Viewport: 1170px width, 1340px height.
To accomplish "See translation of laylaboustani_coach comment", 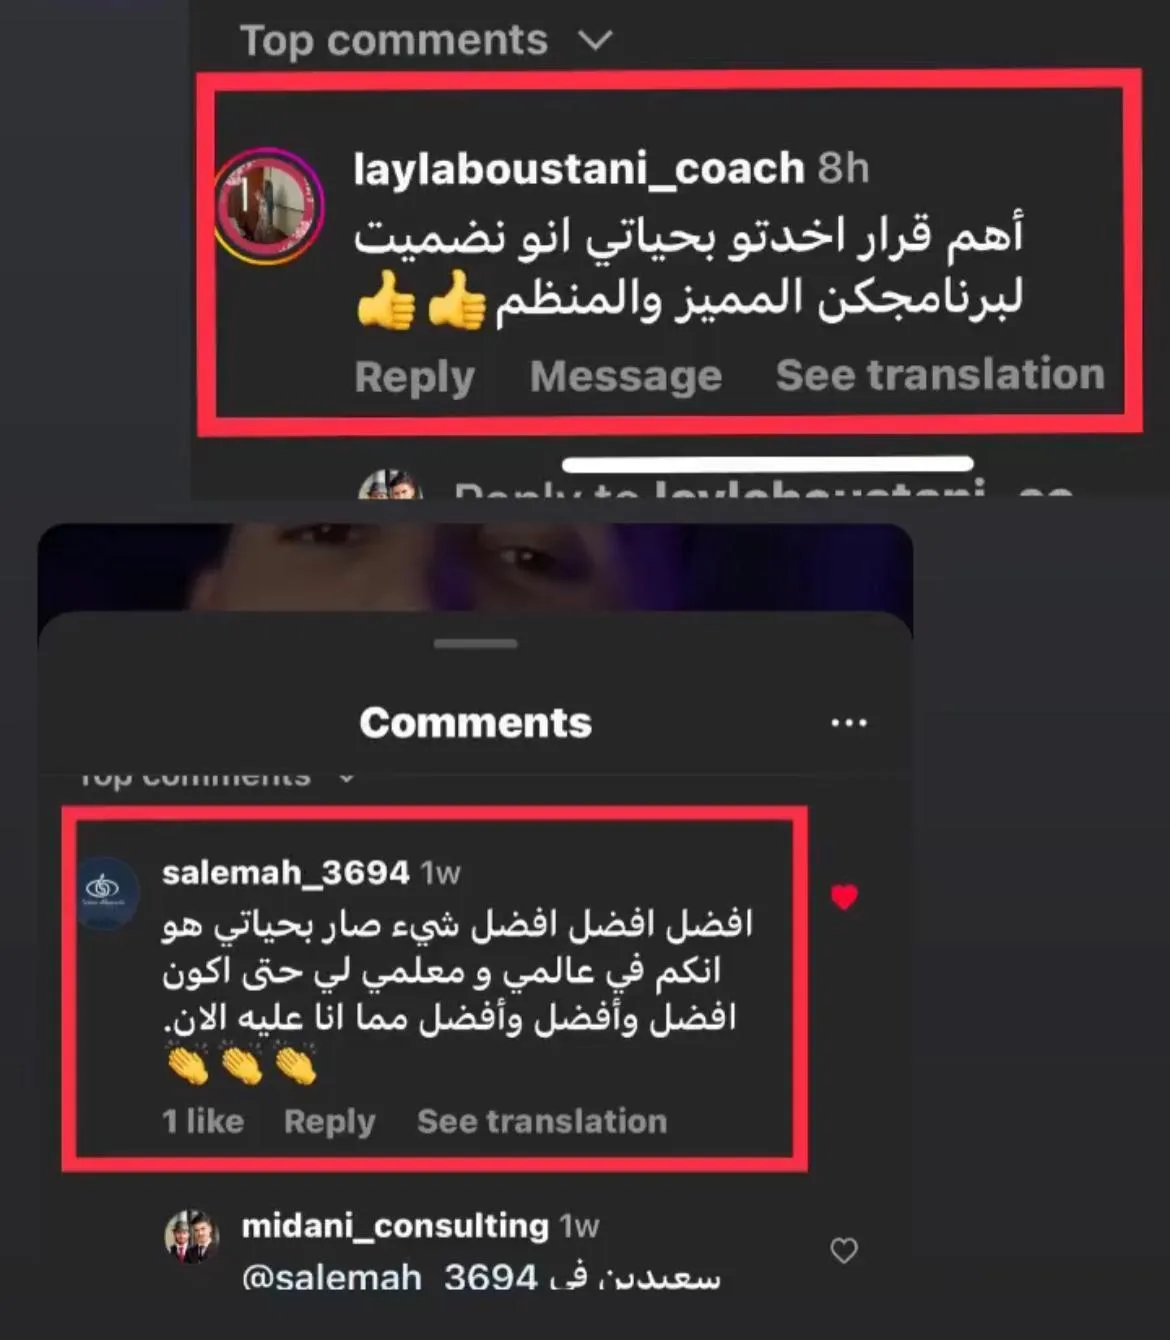I will (940, 374).
